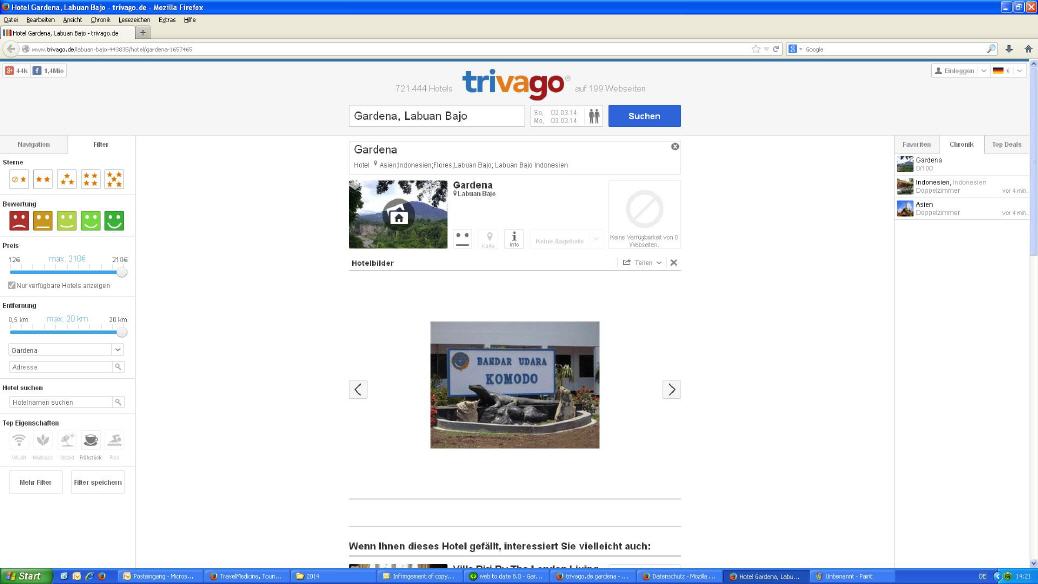Show the previous hotel picture

click(x=358, y=389)
